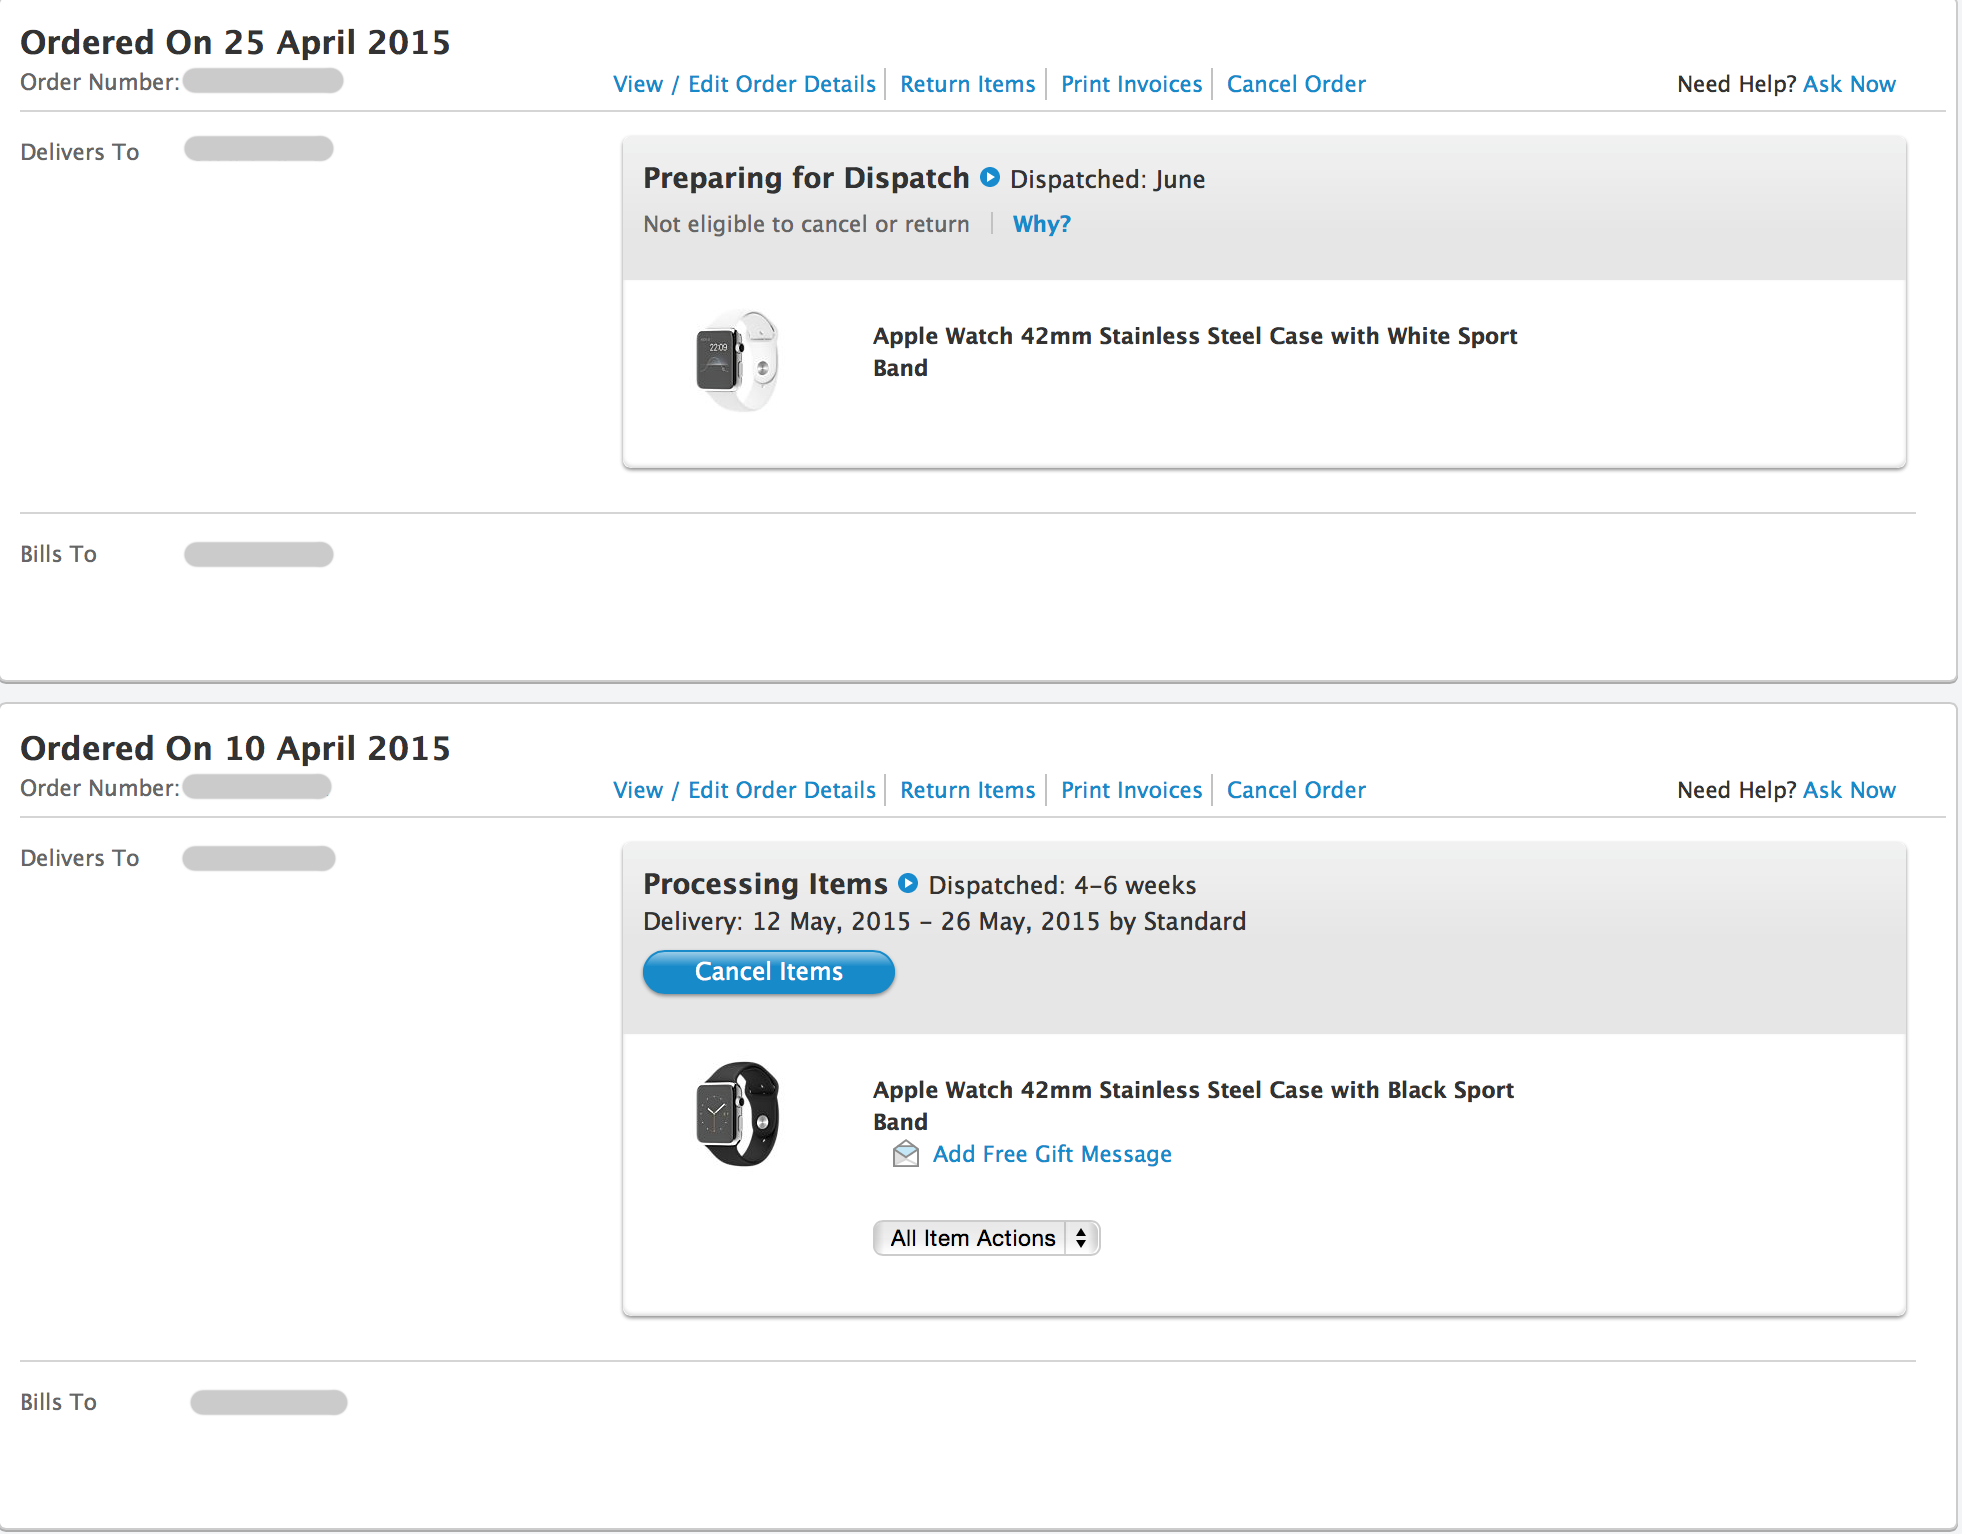Screen dimensions: 1962x1534
Task: Click Ask Now for 10 April order
Action: [1849, 790]
